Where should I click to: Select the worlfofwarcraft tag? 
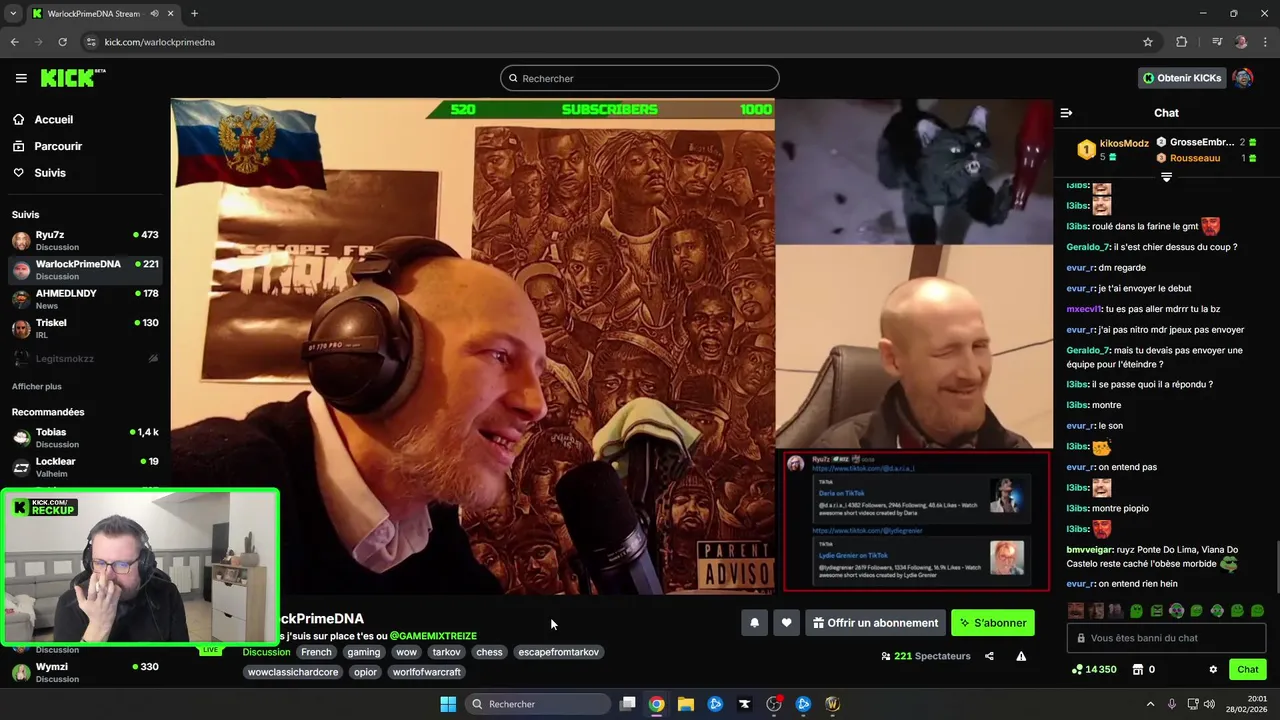tap(427, 672)
